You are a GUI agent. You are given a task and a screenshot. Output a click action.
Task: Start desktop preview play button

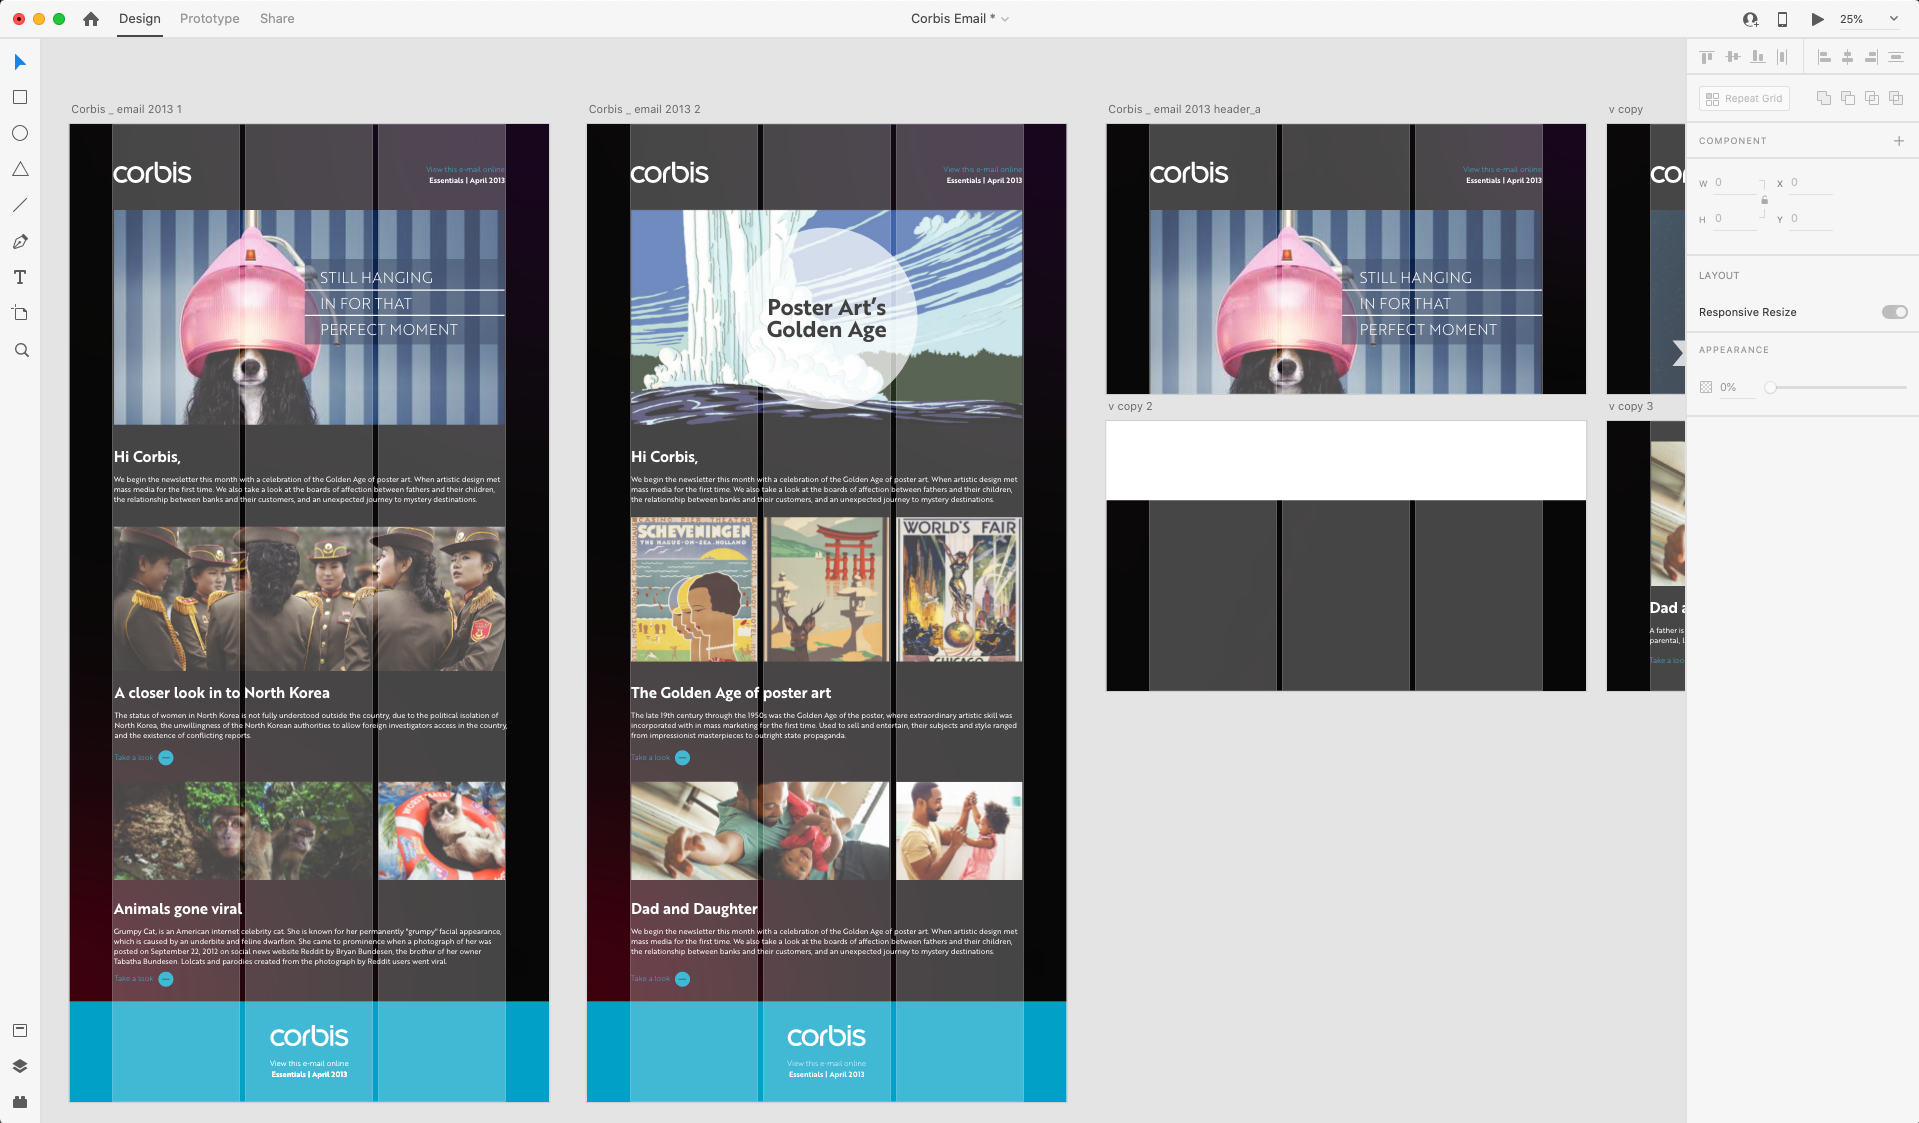click(1817, 19)
